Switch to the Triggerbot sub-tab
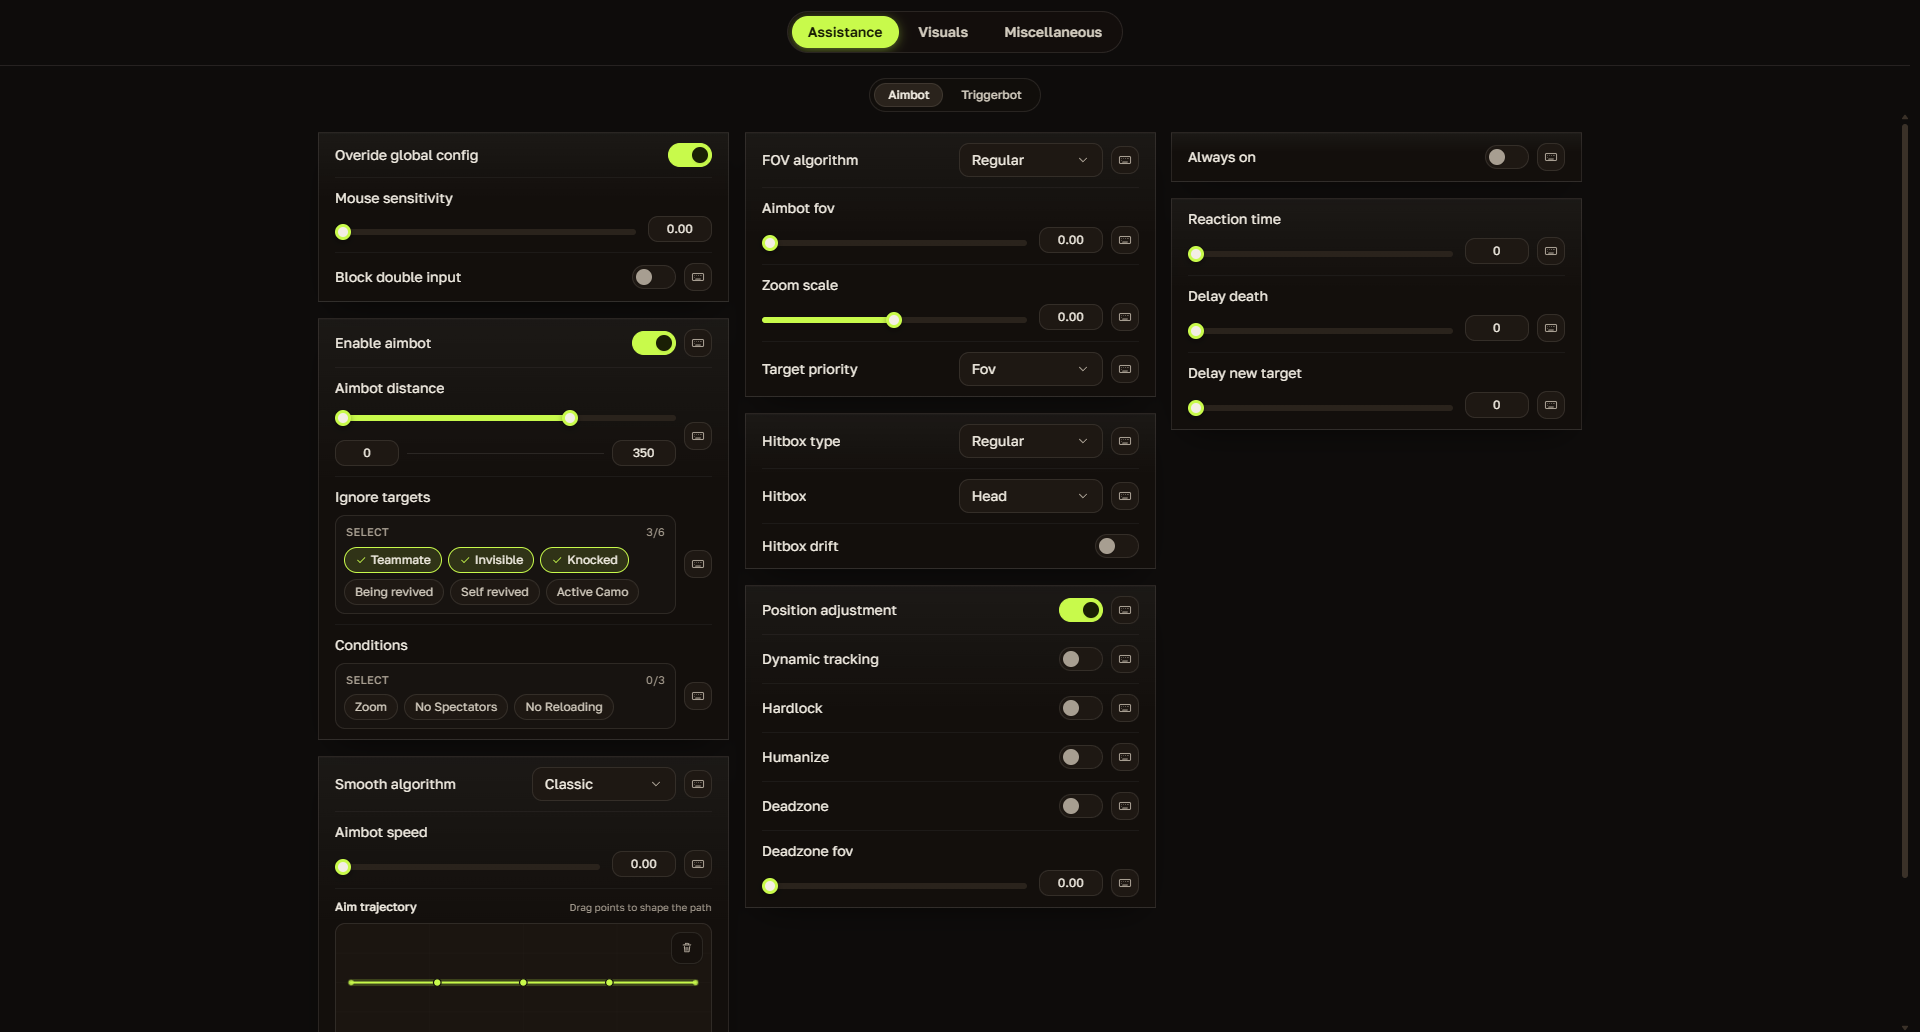 click(991, 95)
